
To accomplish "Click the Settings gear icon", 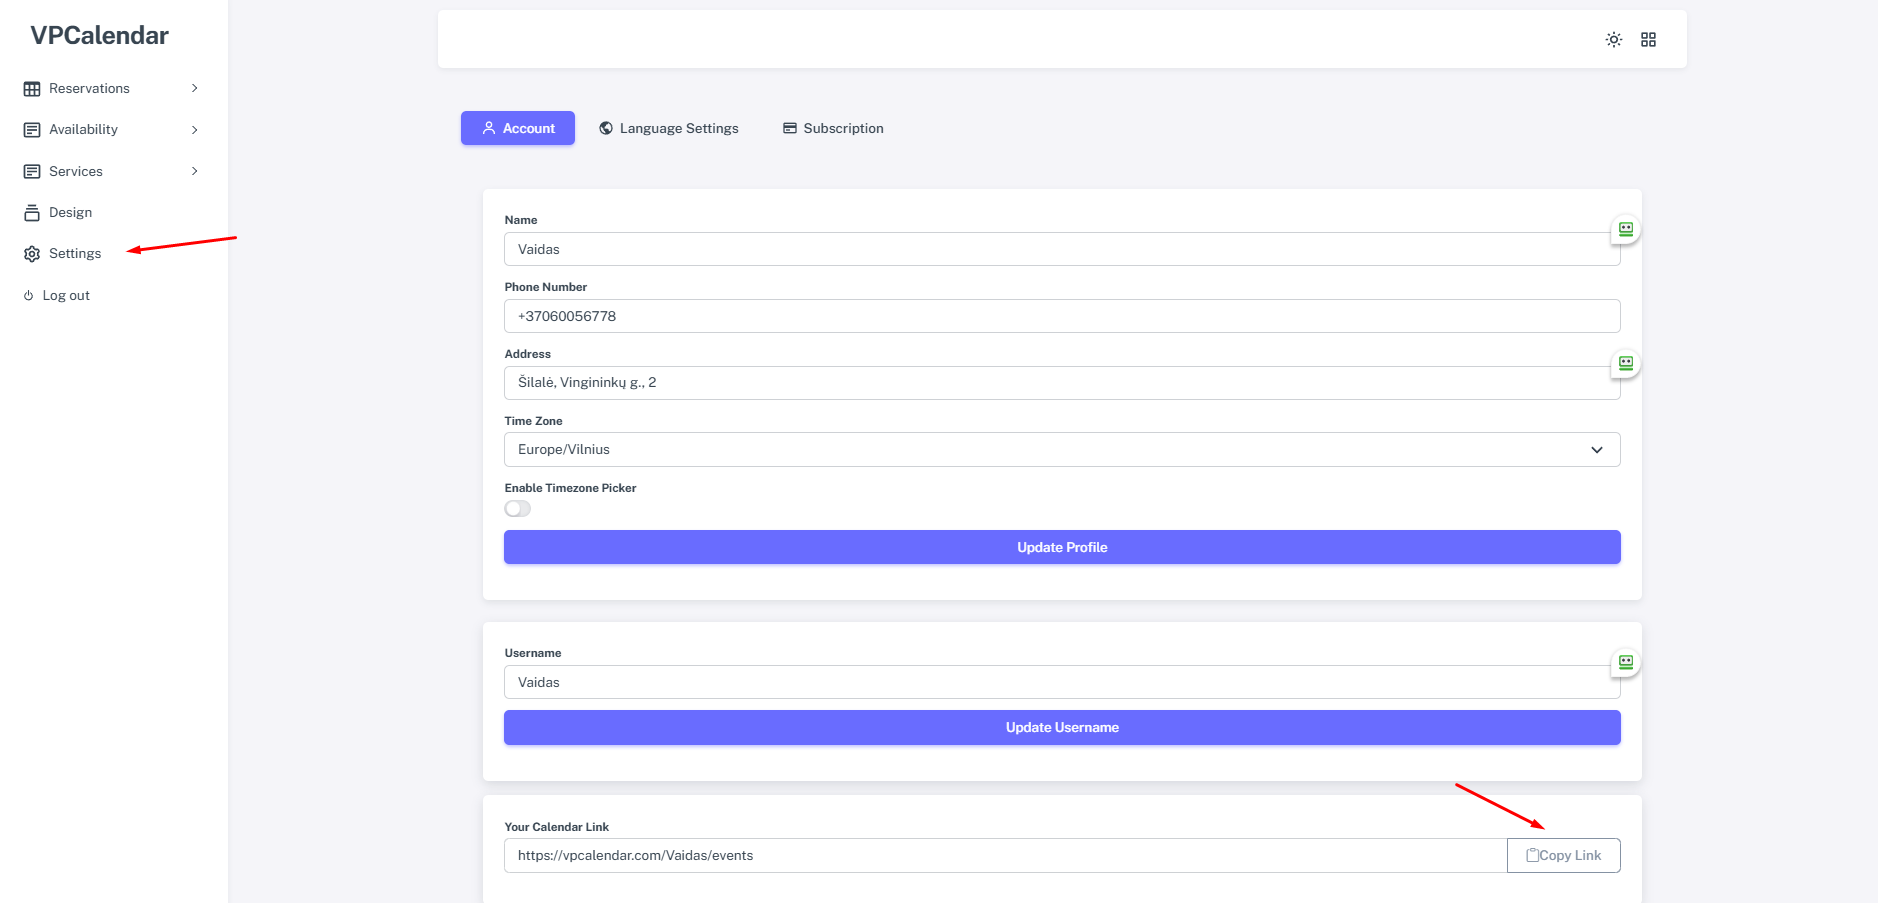I will (x=32, y=254).
